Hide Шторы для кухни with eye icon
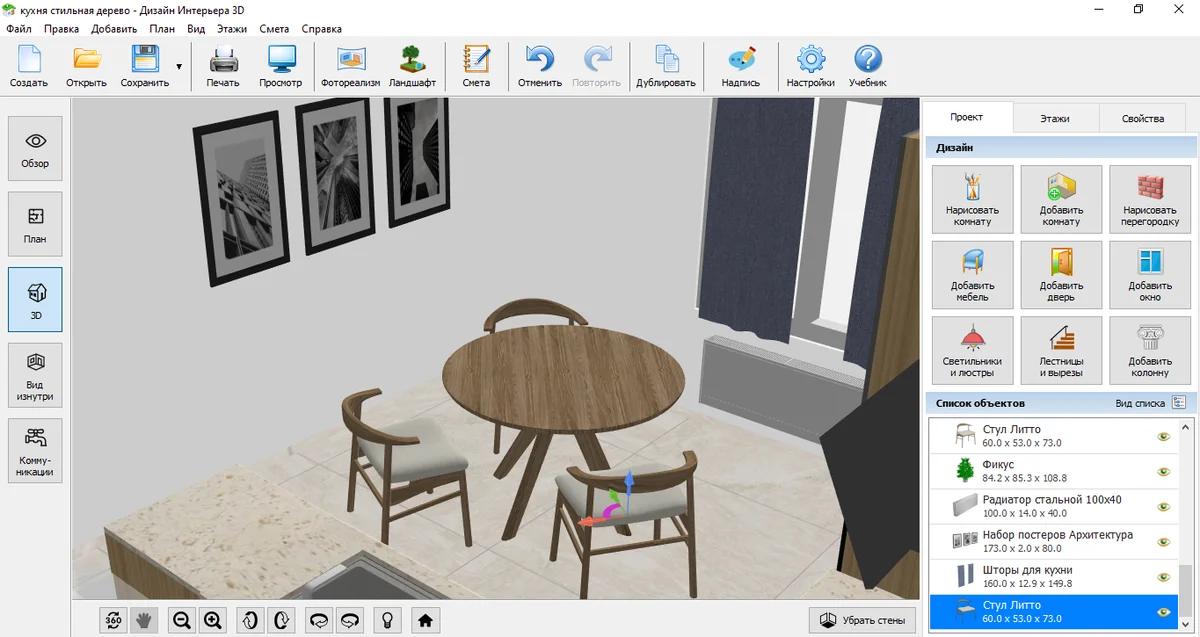The image size is (1200, 637). 1163,577
